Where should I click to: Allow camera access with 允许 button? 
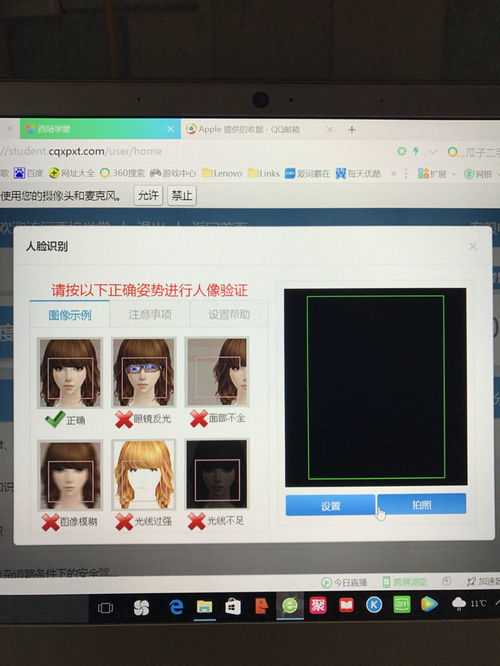148,195
